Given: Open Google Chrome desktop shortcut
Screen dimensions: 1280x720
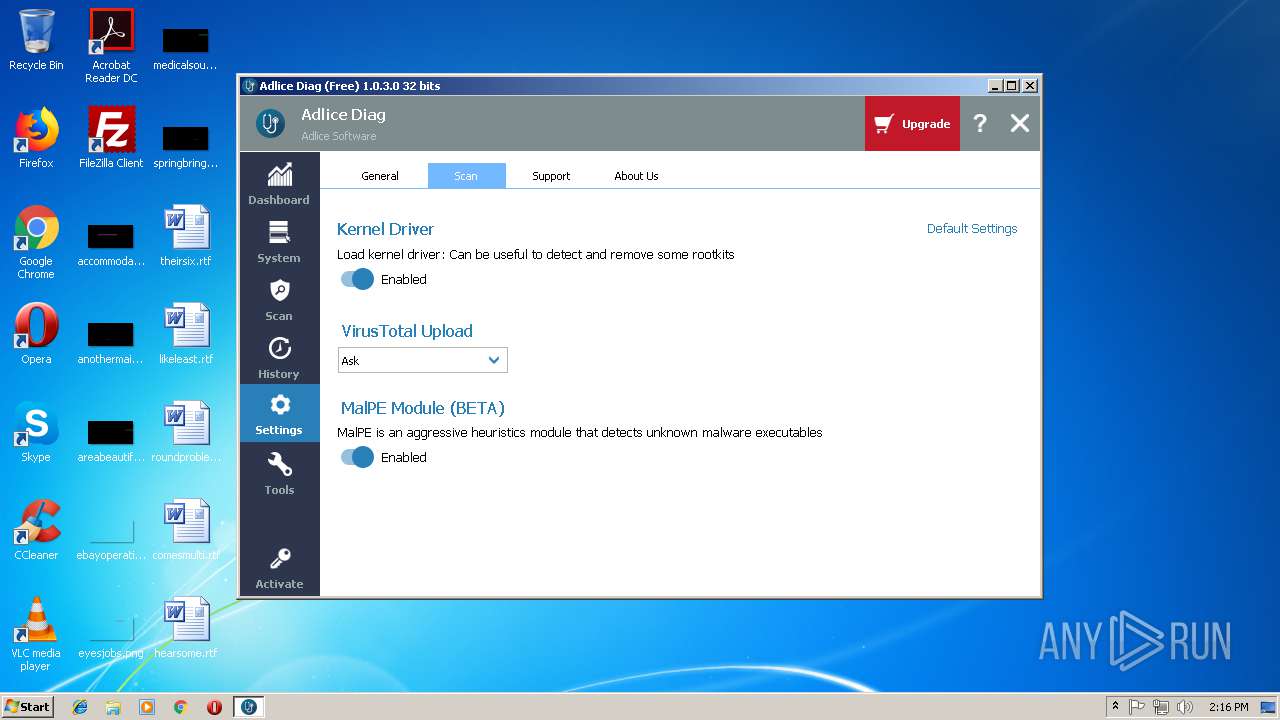Looking at the screenshot, I should (x=36, y=242).
